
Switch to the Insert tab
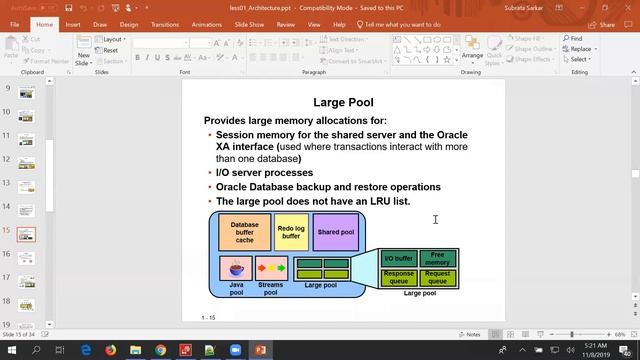(x=73, y=24)
